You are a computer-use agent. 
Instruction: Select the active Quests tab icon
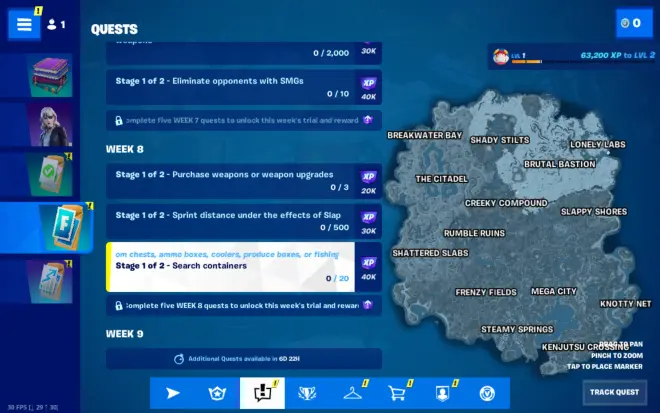point(262,393)
